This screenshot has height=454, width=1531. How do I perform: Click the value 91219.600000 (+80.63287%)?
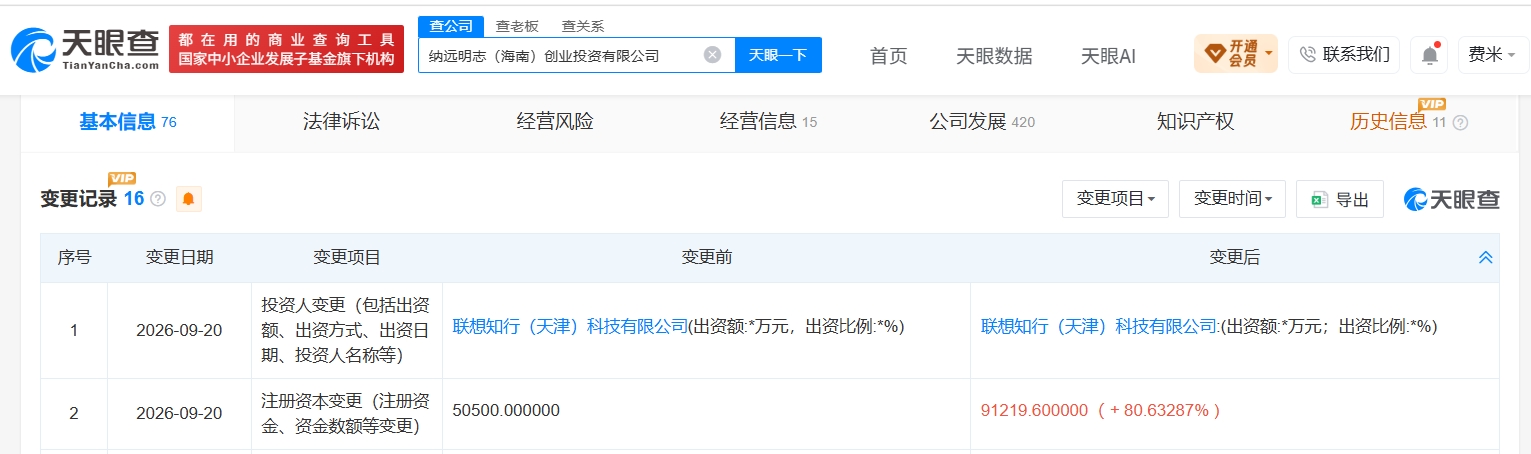(x=1100, y=410)
